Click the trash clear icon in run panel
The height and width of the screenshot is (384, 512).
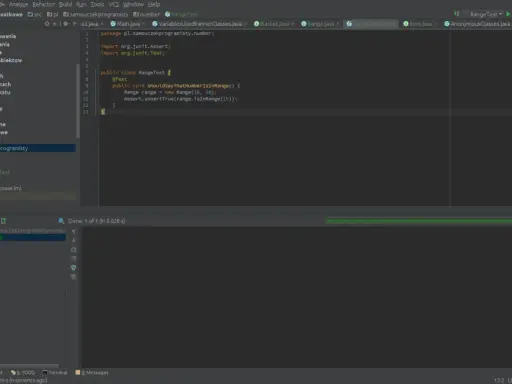coord(74,277)
